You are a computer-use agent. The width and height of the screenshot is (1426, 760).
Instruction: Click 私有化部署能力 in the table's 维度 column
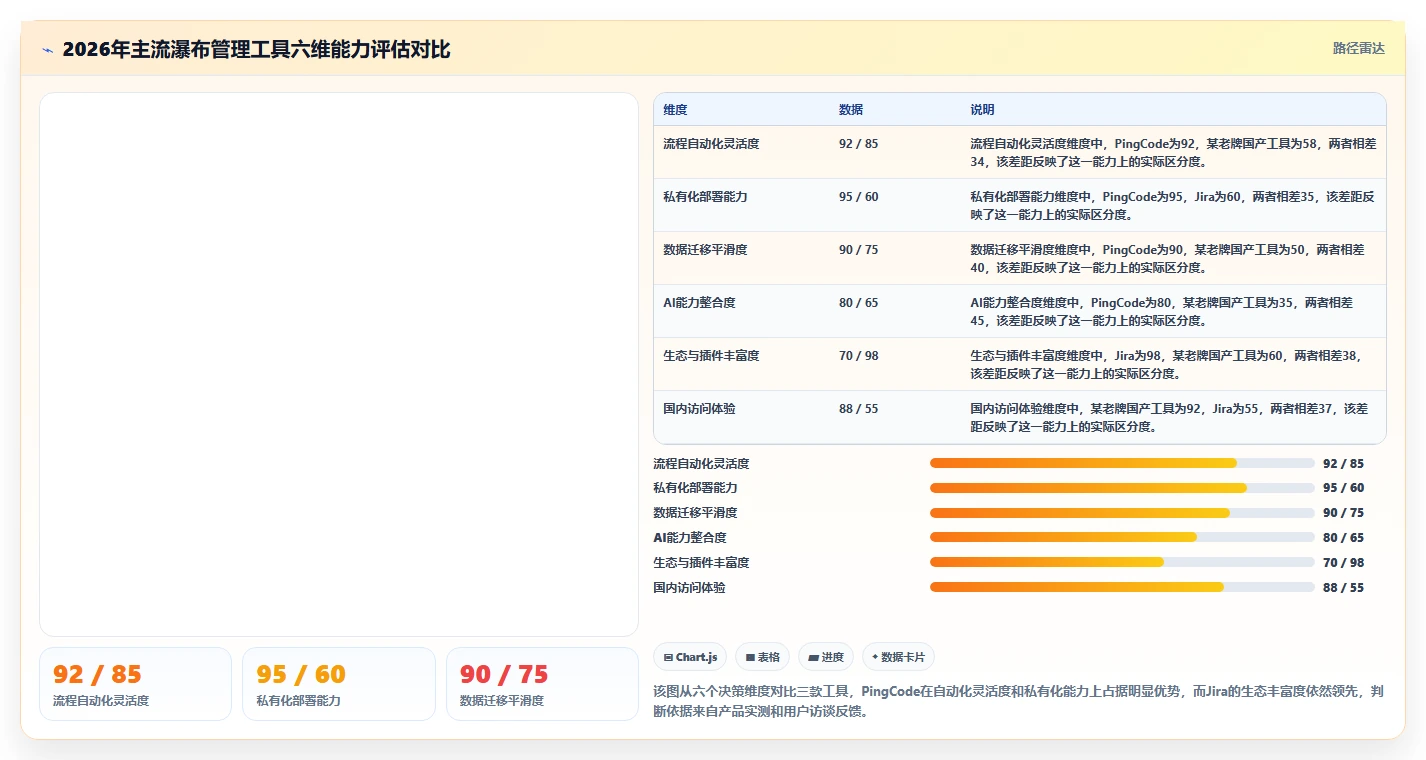705,197
